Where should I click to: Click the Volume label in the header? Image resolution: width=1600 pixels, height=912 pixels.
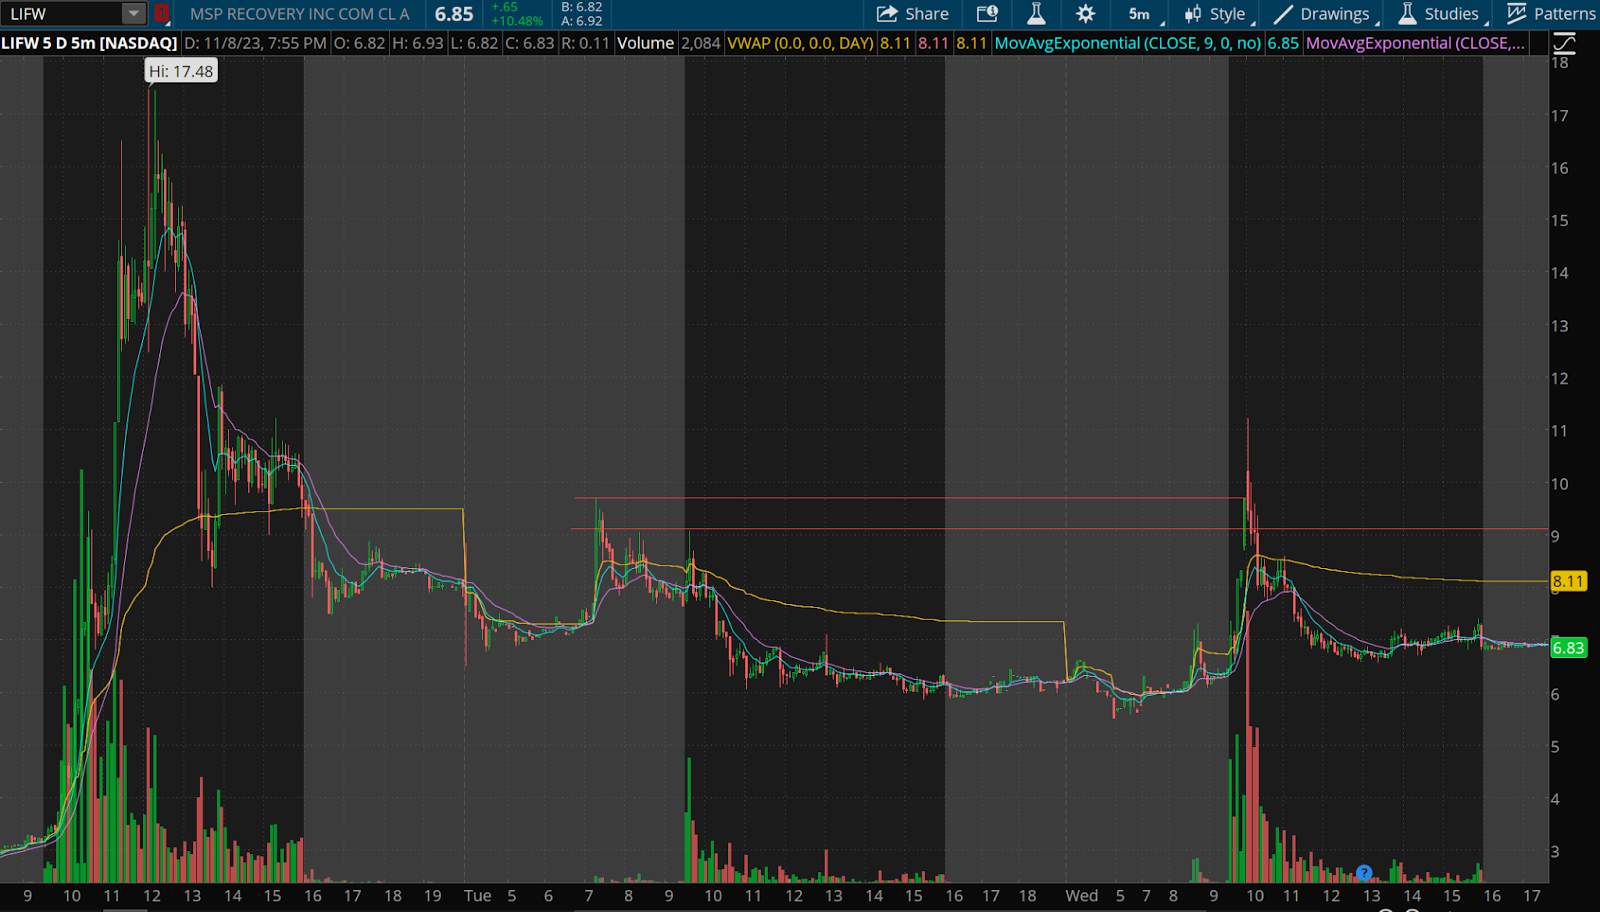(645, 43)
